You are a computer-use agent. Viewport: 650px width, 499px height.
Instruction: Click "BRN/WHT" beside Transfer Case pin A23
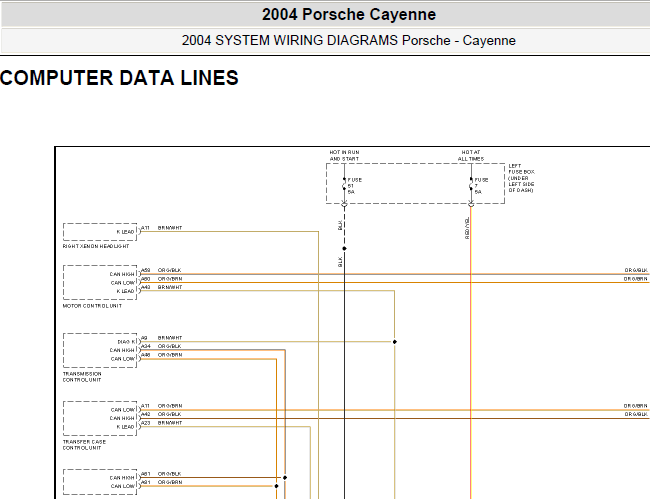(170, 423)
